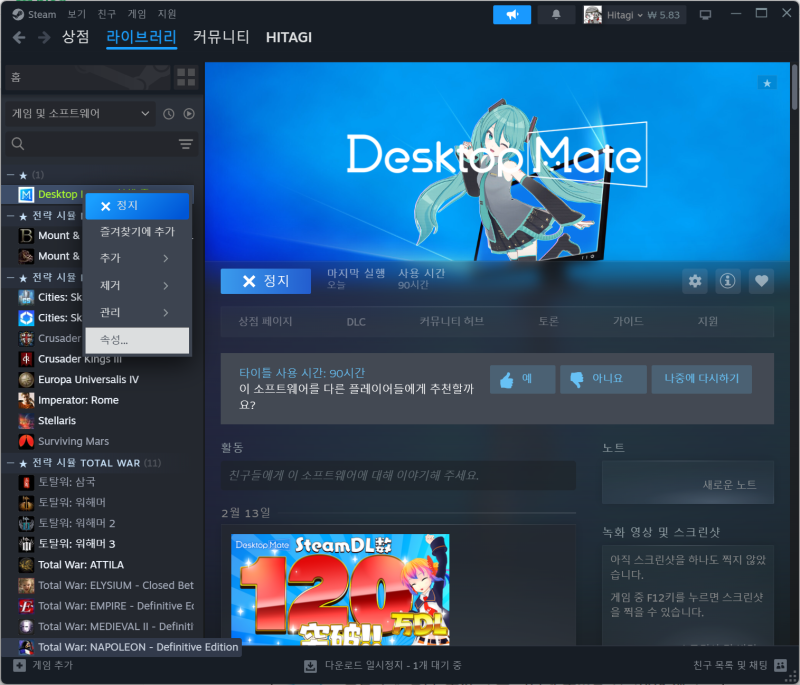Click 나중에 다시하기 button
This screenshot has width=800, height=685.
tap(702, 379)
